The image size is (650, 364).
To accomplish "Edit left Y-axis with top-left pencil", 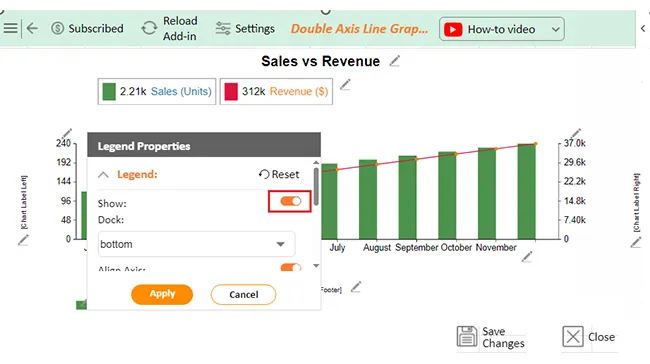I will click(67, 133).
